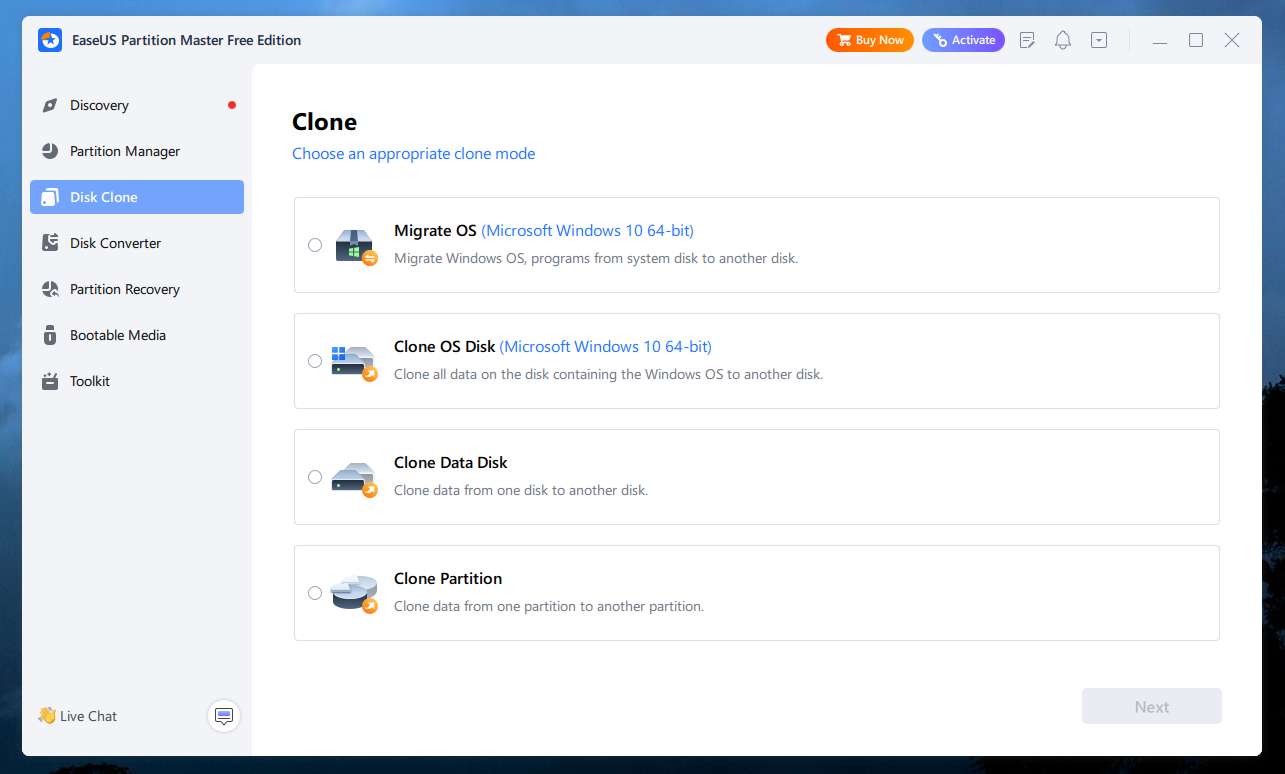Click the Toolkit briefcase icon
Screen dimensions: 1285x774
tap(50, 381)
